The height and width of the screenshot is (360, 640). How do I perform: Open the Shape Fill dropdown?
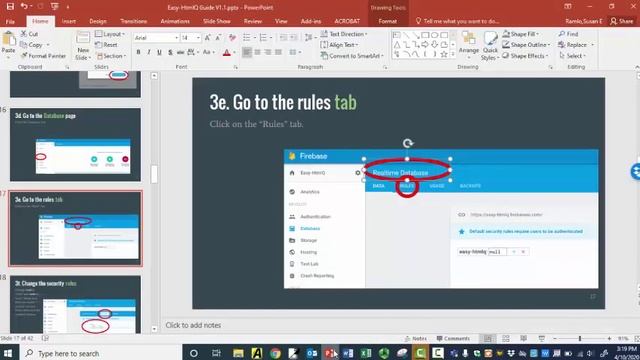tap(521, 34)
